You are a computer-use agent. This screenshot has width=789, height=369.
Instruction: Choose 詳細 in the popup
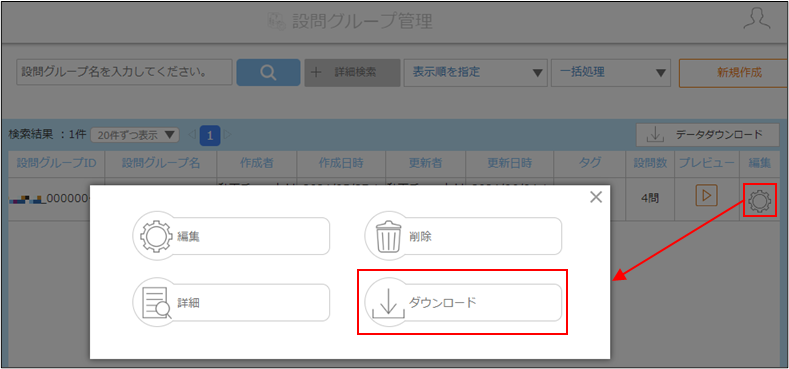[231, 303]
